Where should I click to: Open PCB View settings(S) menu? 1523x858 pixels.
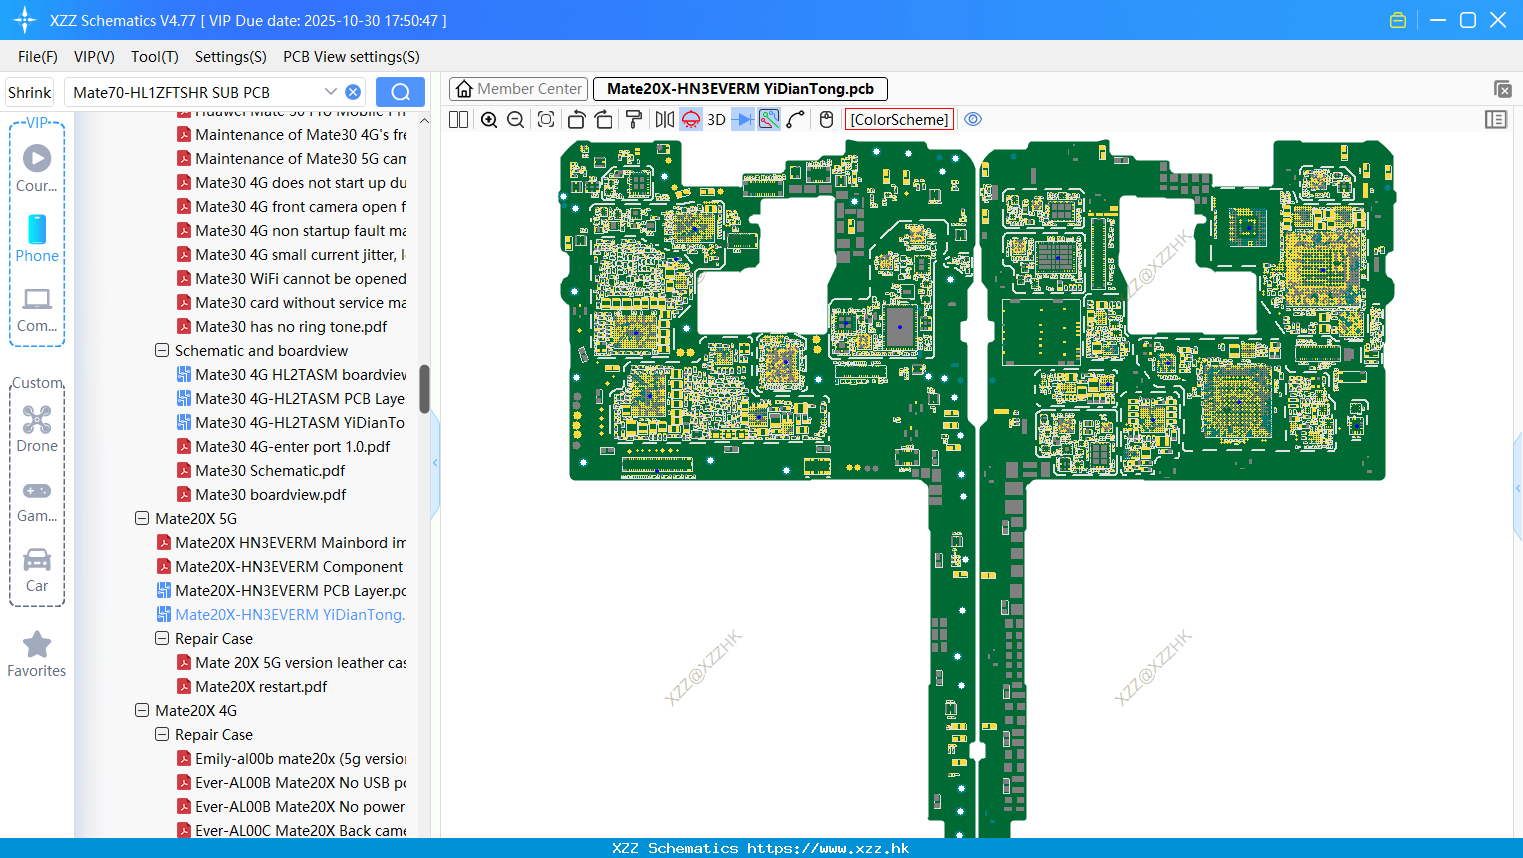pyautogui.click(x=351, y=57)
